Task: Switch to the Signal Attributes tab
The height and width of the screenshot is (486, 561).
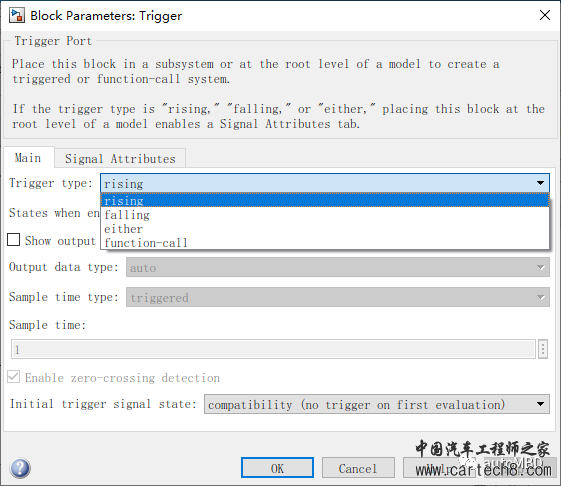Action: (120, 159)
